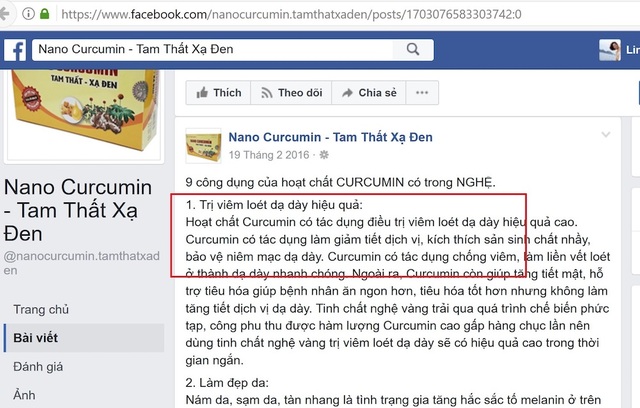
Task: Open Nano Curcumin page name link
Action: pyautogui.click(x=330, y=137)
